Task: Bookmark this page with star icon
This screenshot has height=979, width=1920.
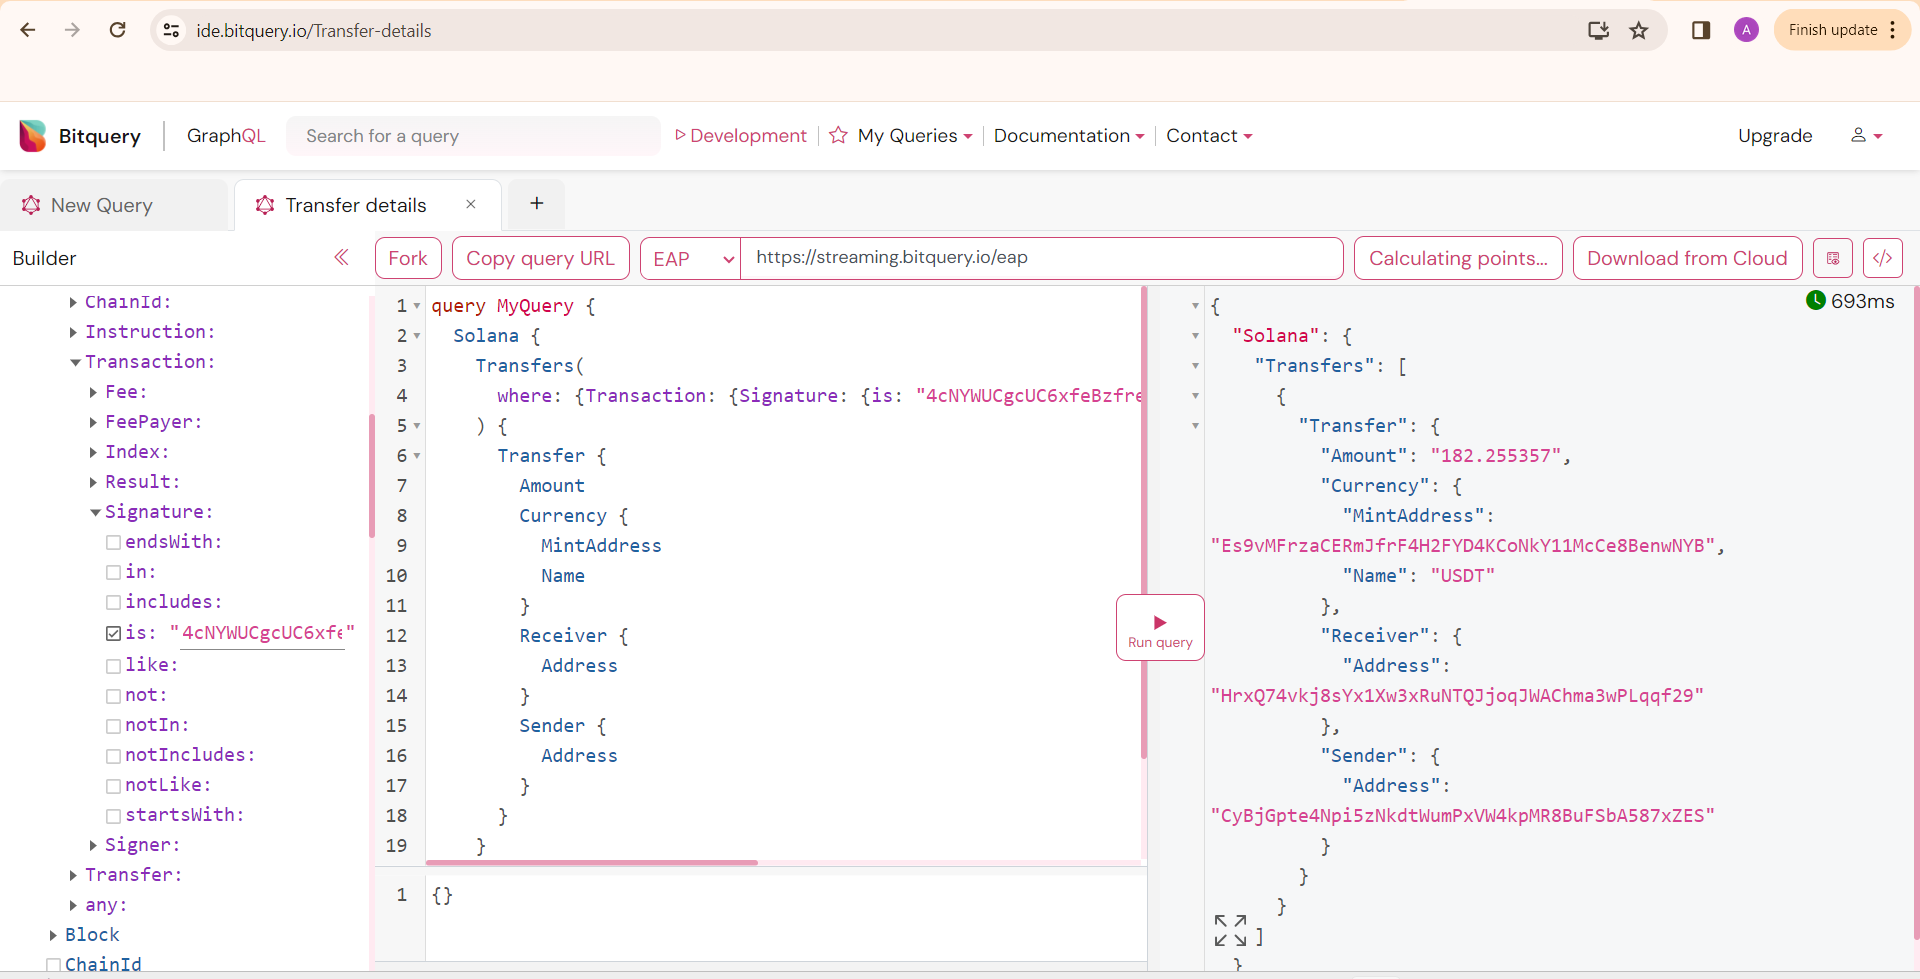Action: (x=1638, y=30)
